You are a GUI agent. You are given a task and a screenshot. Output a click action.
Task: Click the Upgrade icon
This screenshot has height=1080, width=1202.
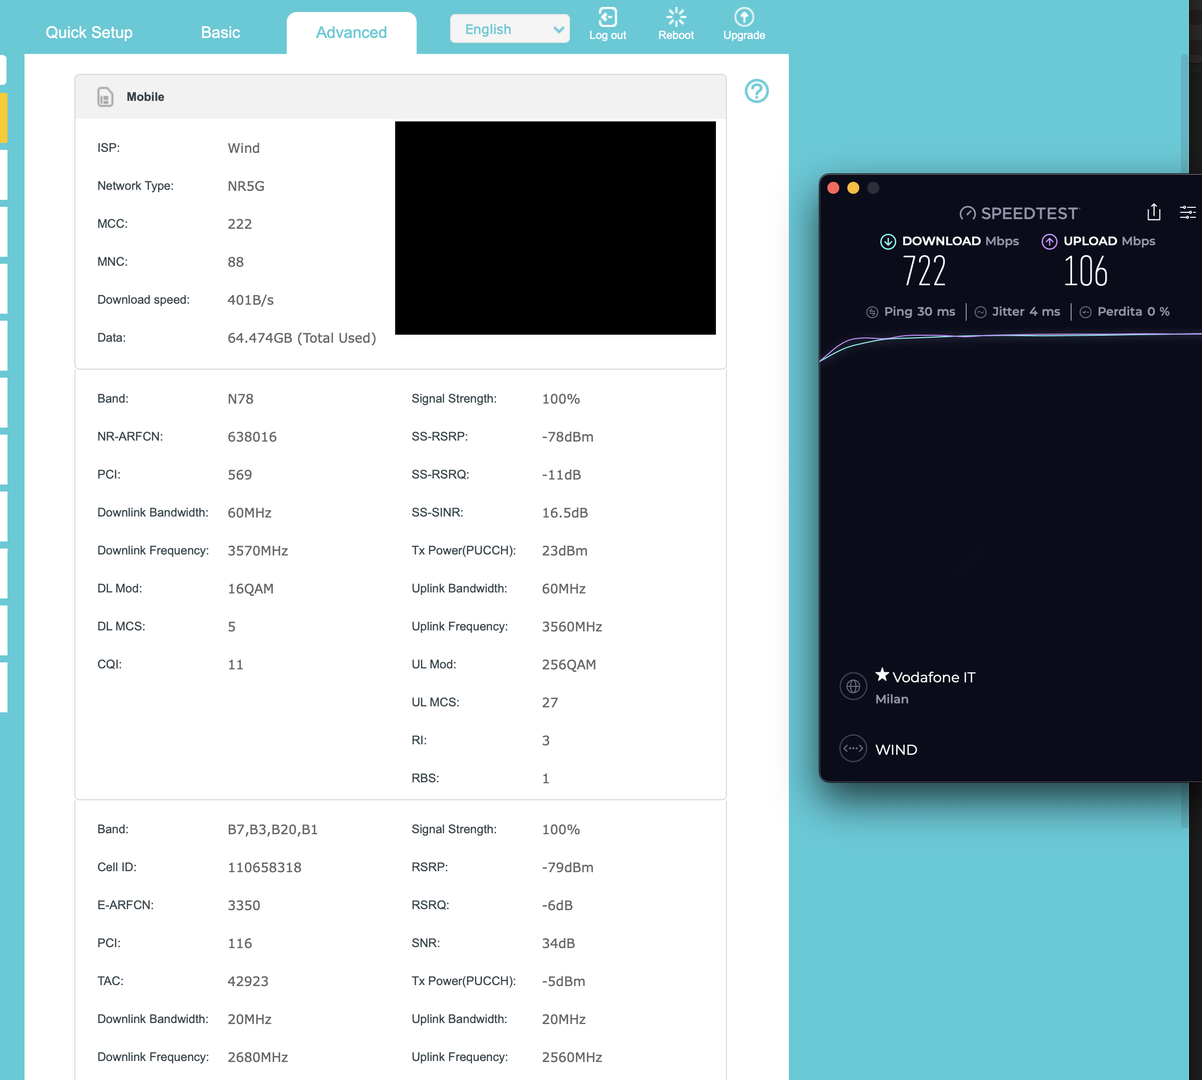click(x=744, y=17)
